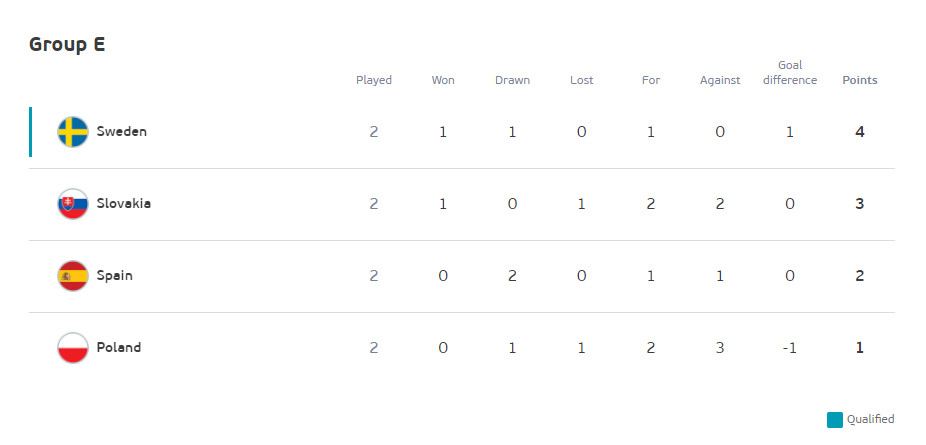This screenshot has height=445, width=926.
Task: Select the Against column header
Action: point(720,80)
